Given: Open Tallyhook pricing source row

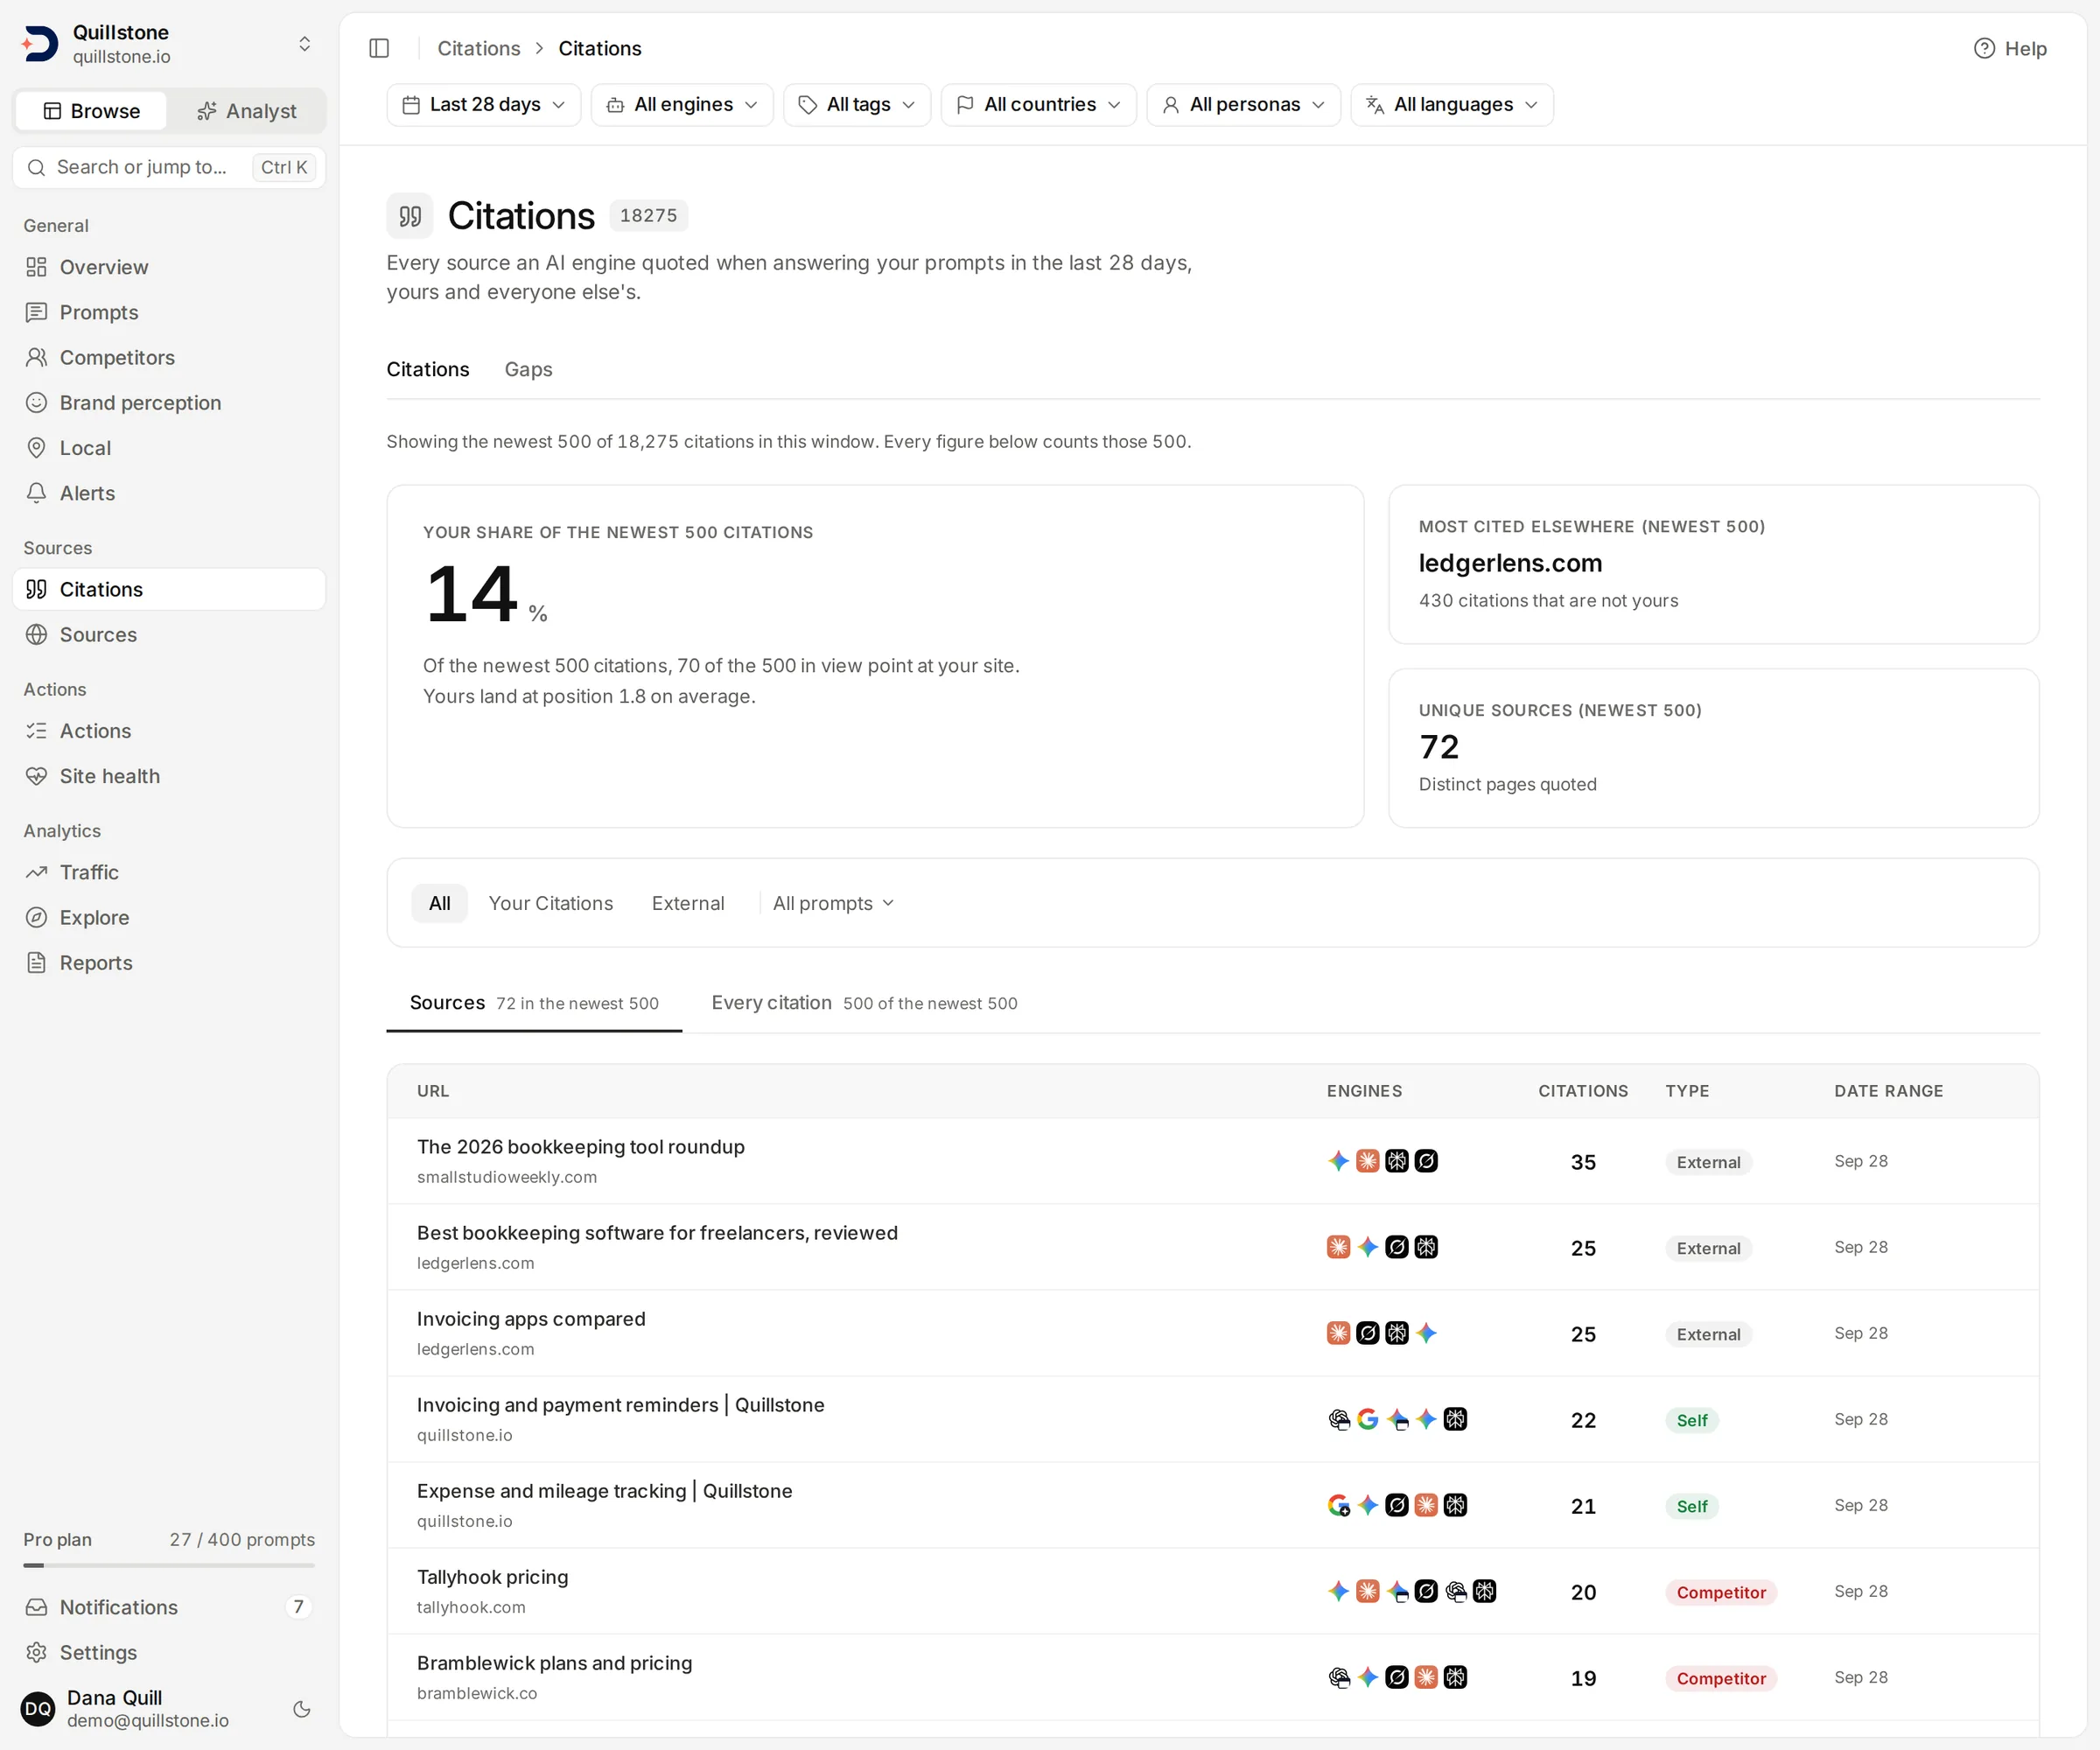Looking at the screenshot, I should point(1212,1591).
